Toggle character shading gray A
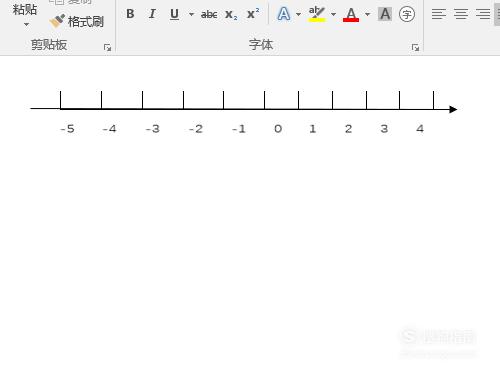Screen dimensions: 500x383 pos(385,14)
